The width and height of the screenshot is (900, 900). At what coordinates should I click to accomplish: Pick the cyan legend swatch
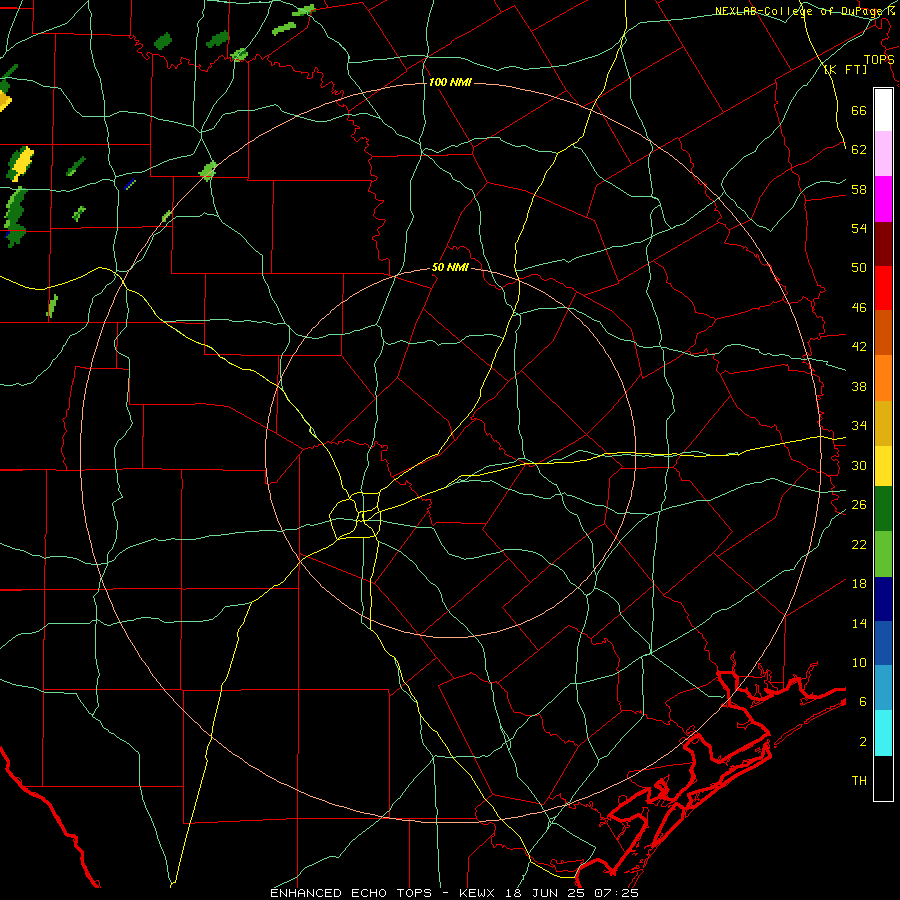click(x=883, y=733)
